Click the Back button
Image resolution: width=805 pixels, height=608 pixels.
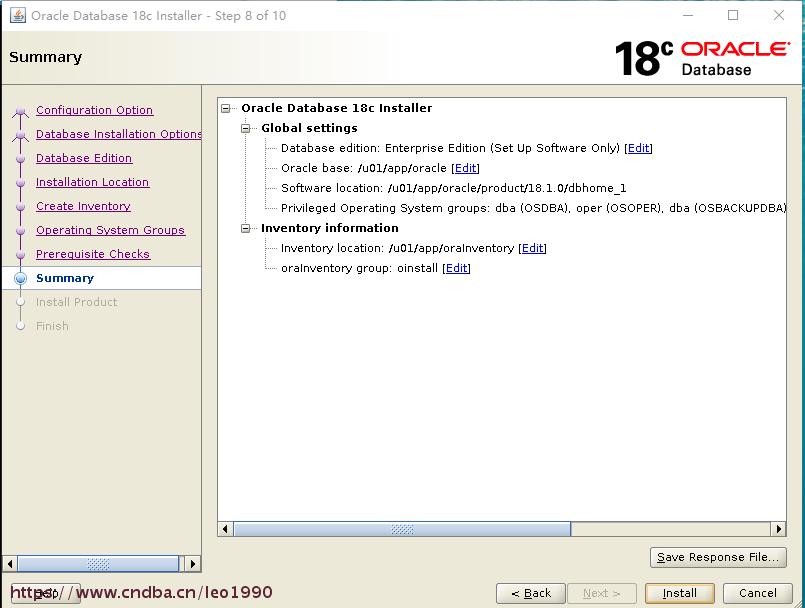point(530,594)
